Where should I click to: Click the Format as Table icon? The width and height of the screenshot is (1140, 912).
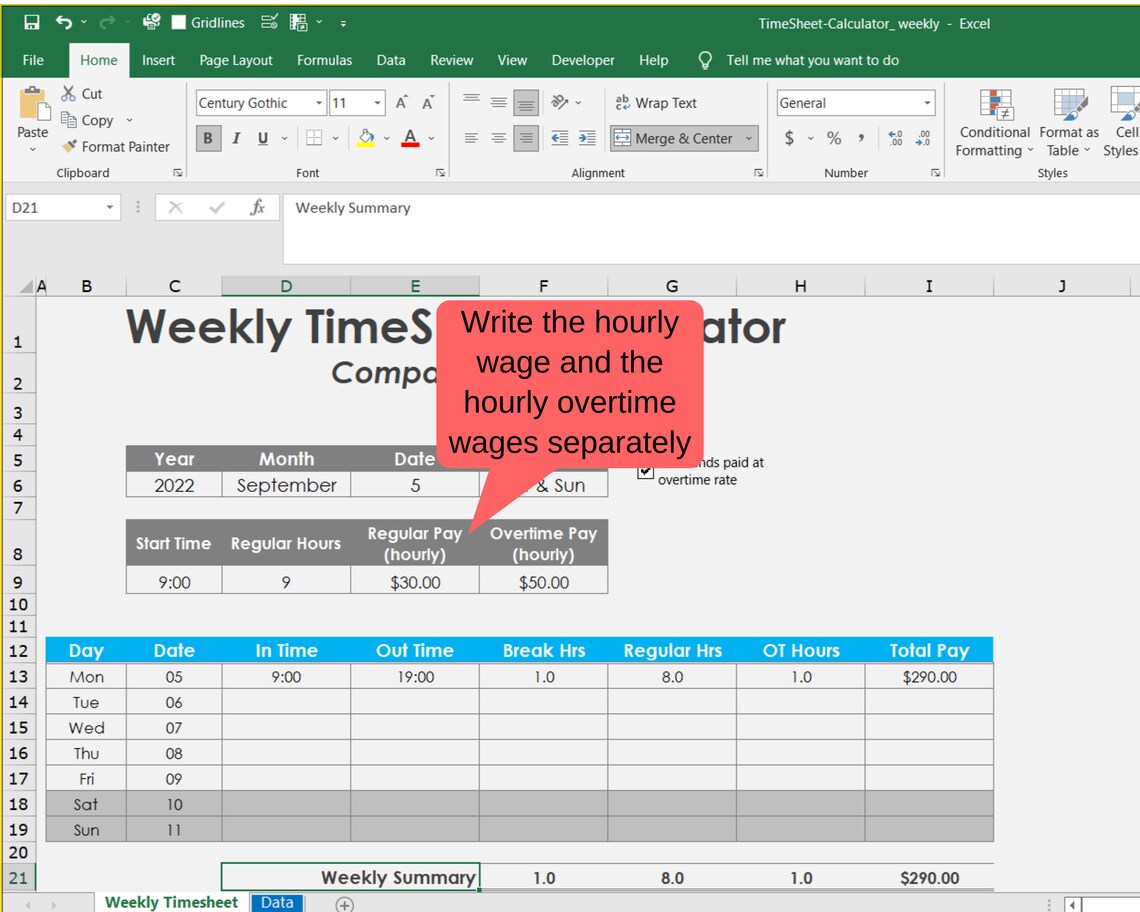pyautogui.click(x=1068, y=125)
